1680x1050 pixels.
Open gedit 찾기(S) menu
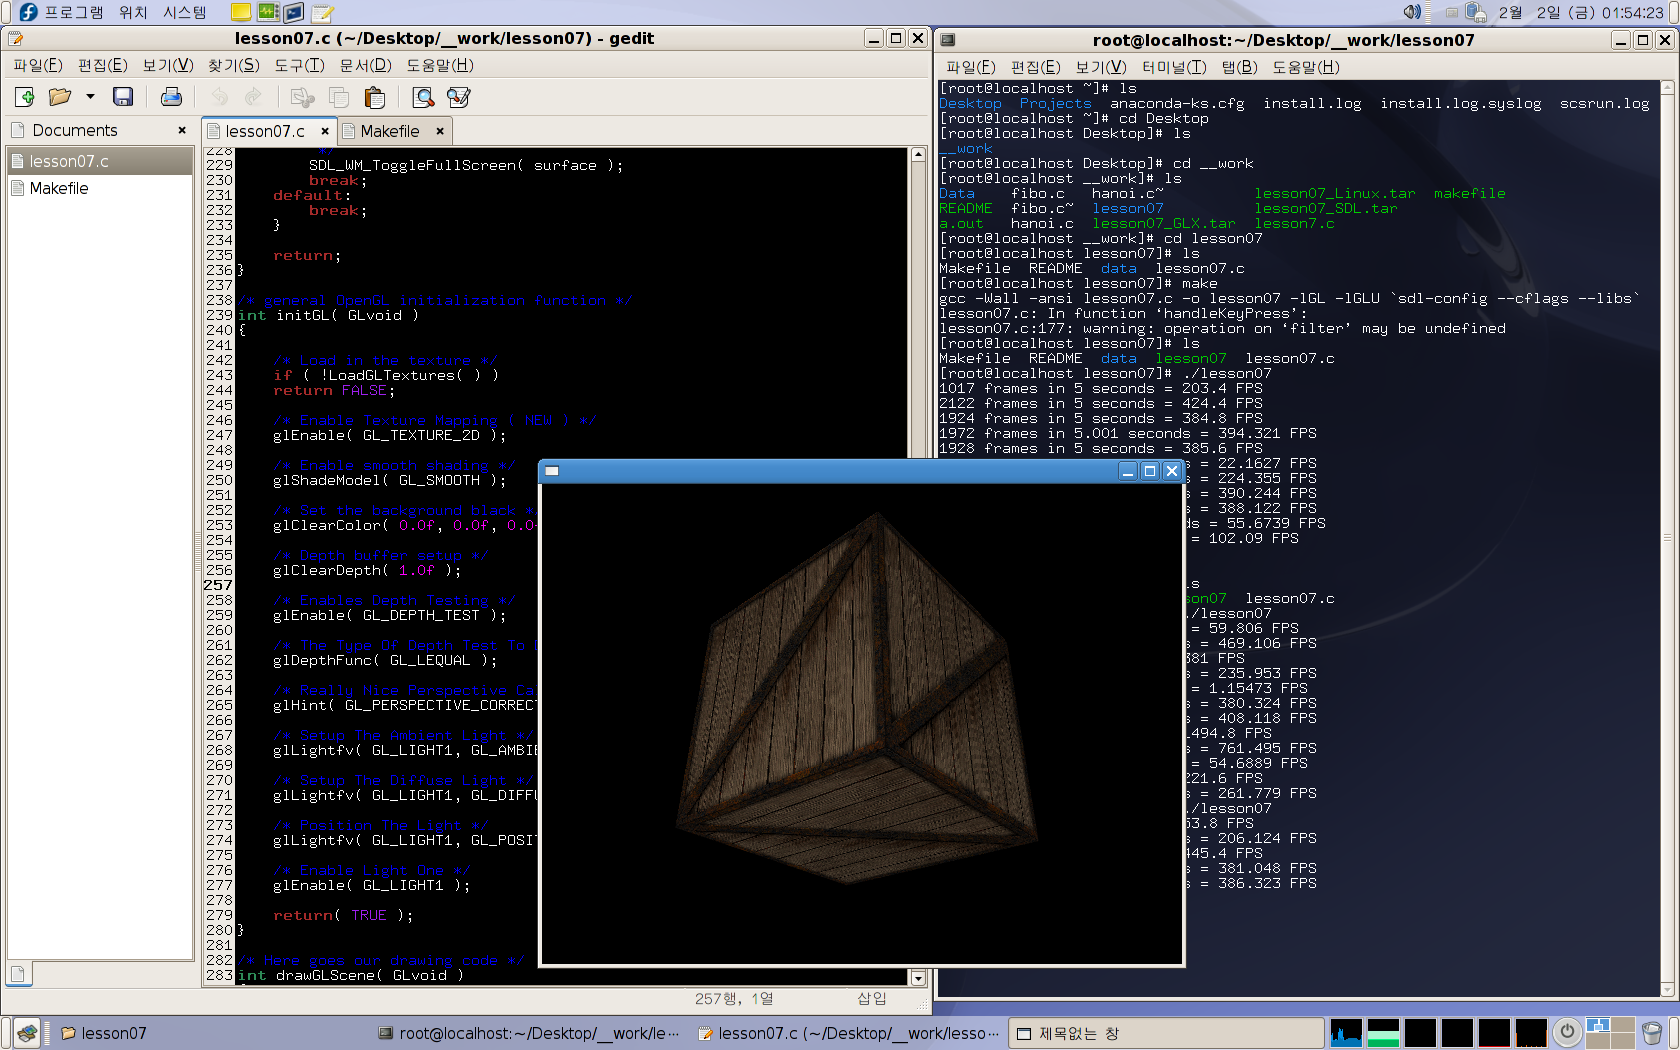click(x=234, y=65)
